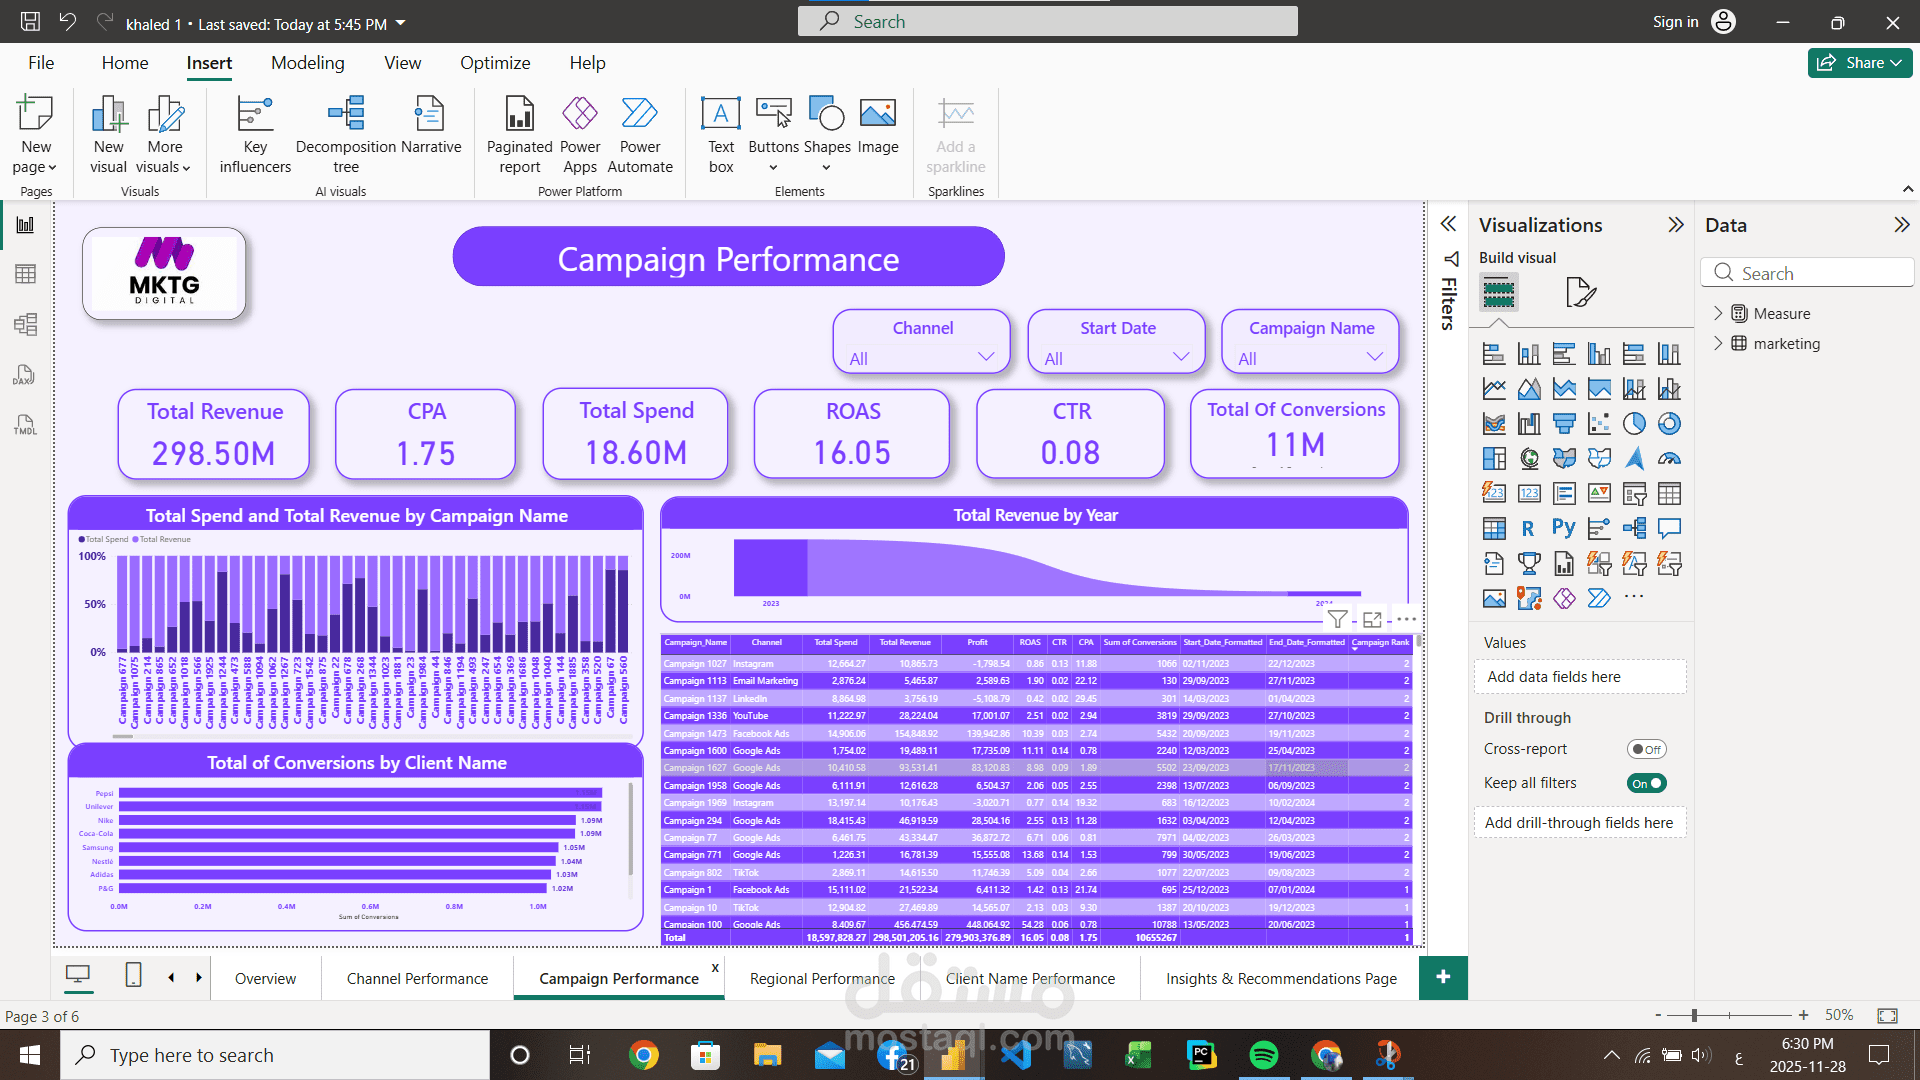Open the DAX query view sidebar icon
Screen dimensions: 1920x1080
pyautogui.click(x=25, y=375)
